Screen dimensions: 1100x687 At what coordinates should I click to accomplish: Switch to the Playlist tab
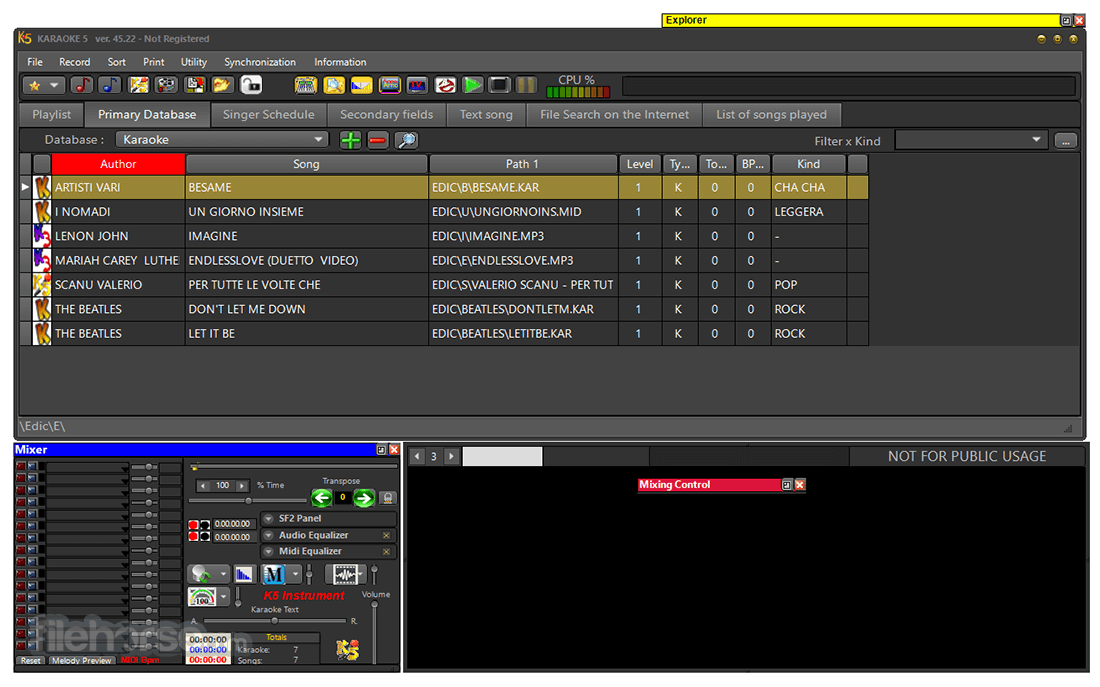(x=51, y=114)
